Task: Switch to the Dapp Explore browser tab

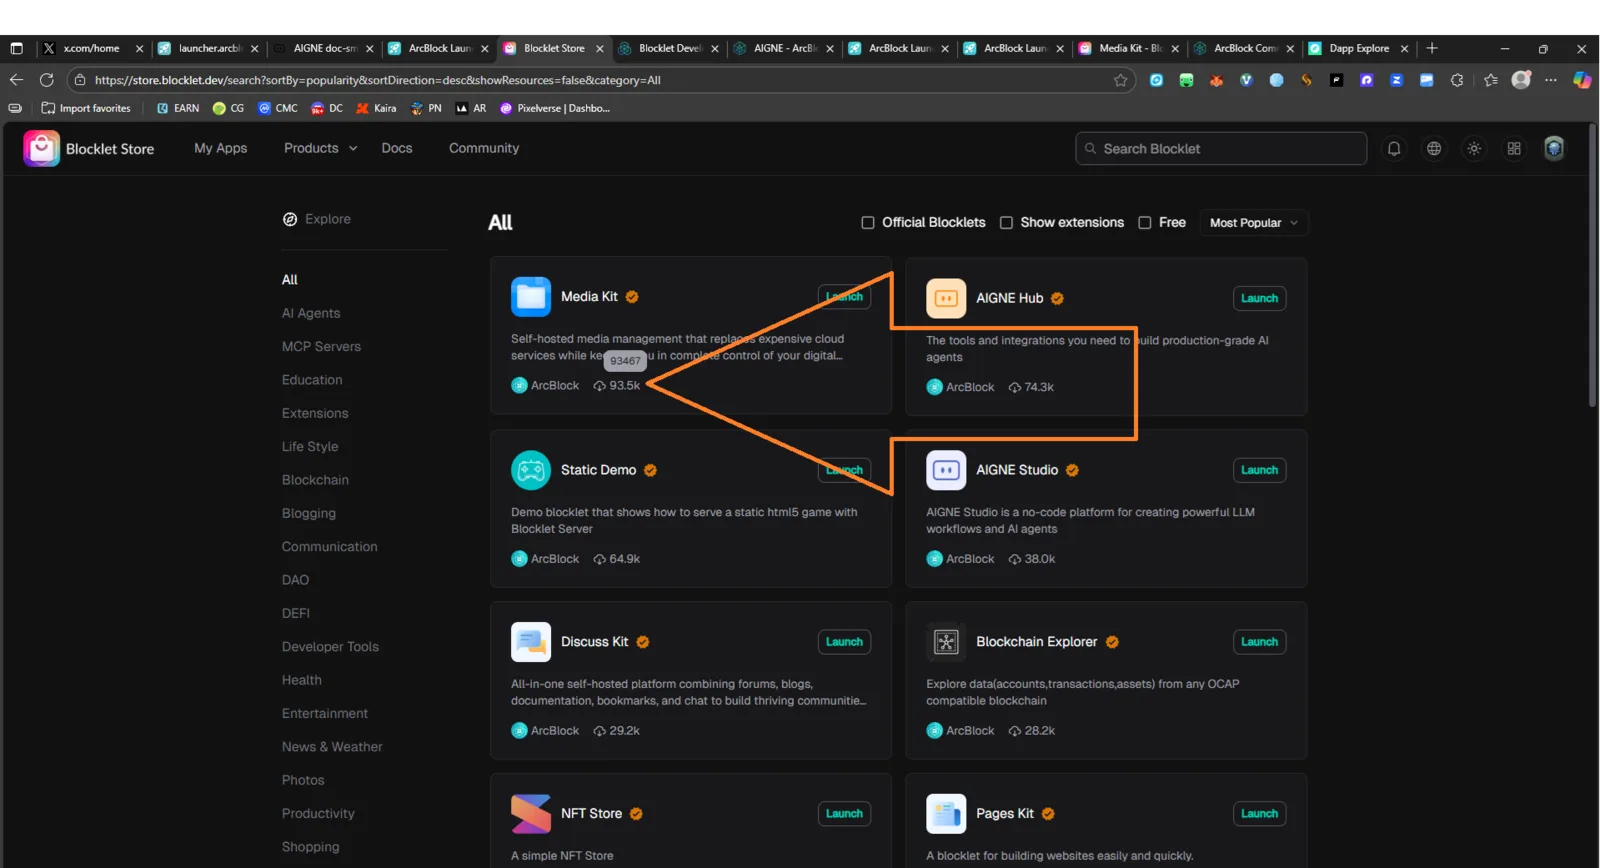Action: pyautogui.click(x=1357, y=48)
